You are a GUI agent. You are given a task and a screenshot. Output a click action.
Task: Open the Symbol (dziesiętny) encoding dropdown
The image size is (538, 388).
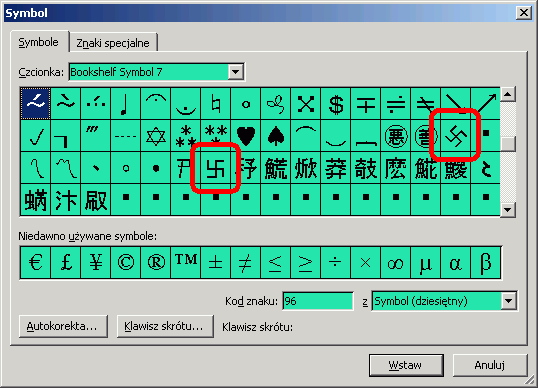coord(508,301)
